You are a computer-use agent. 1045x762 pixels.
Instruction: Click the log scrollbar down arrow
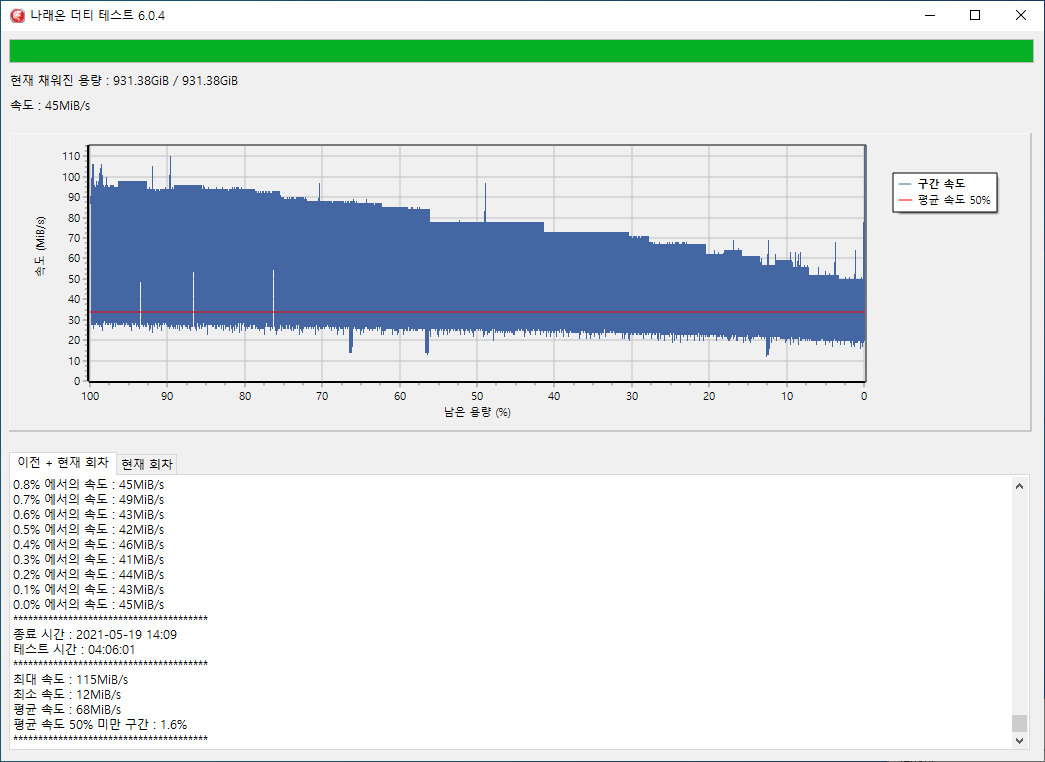[x=1019, y=740]
